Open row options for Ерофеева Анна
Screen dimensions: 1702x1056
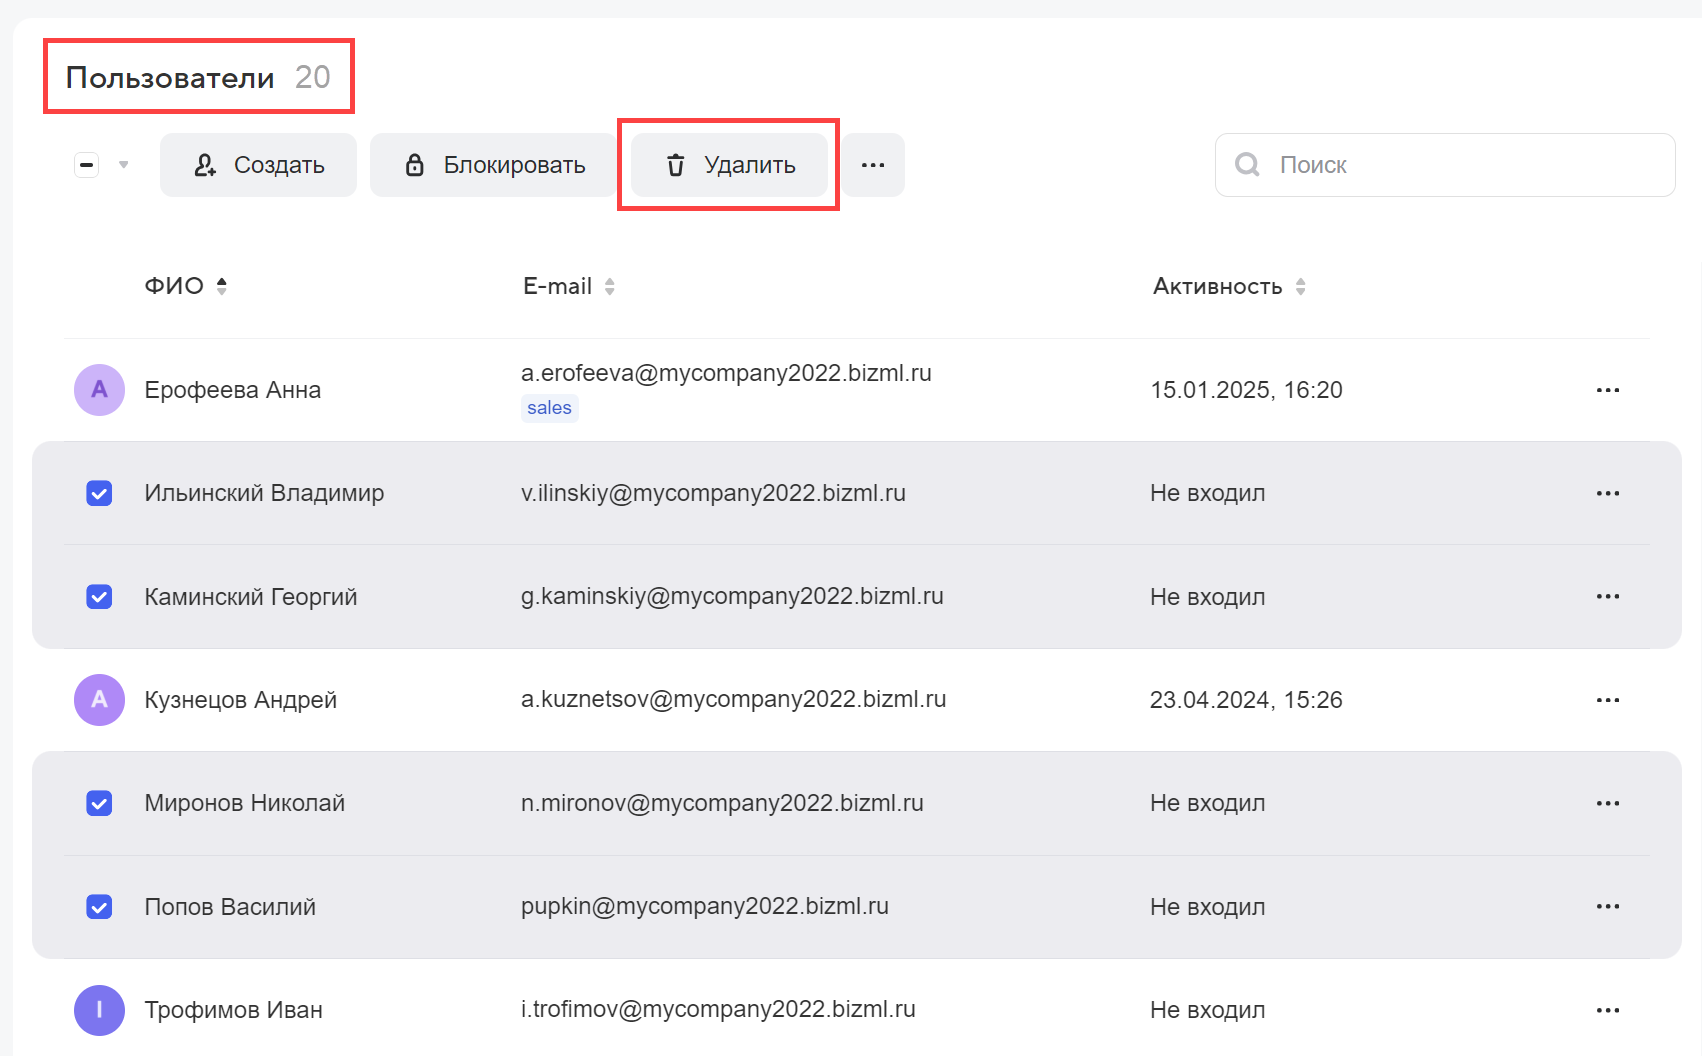pyautogui.click(x=1607, y=390)
